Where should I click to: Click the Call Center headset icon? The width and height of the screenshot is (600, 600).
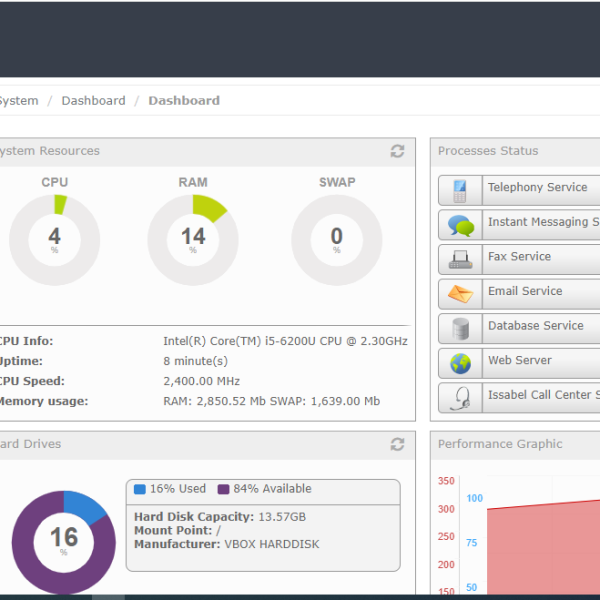coord(460,397)
